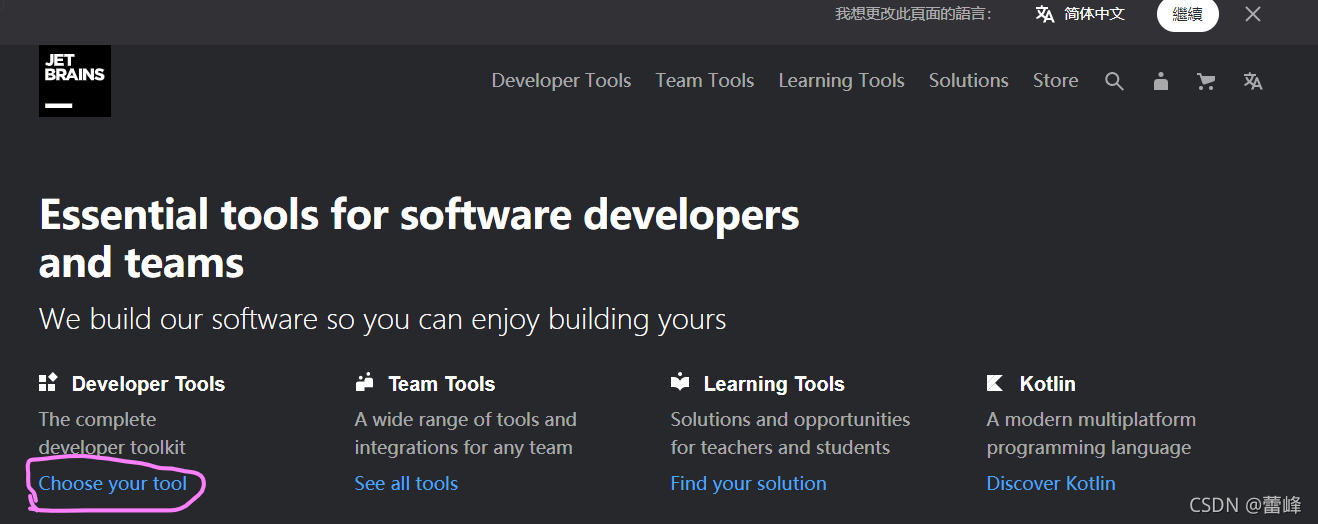Click the Essential tools for software developers headline
This screenshot has height=524, width=1318.
[x=419, y=239]
